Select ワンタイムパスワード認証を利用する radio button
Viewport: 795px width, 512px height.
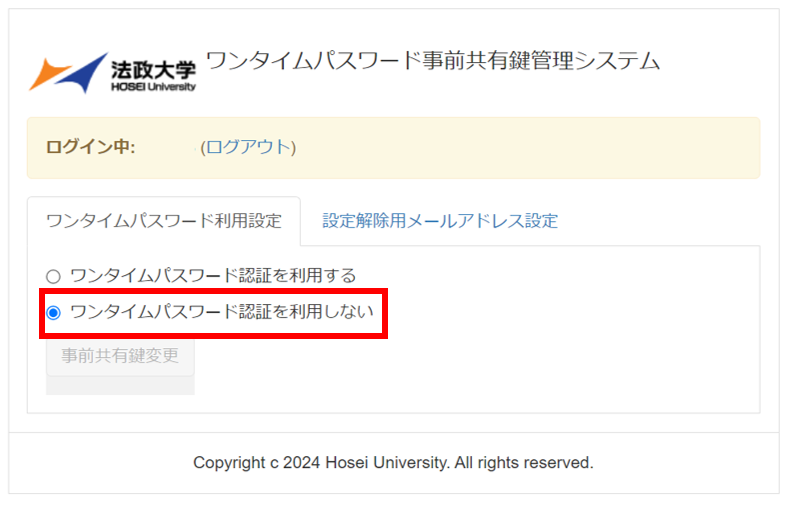point(53,276)
